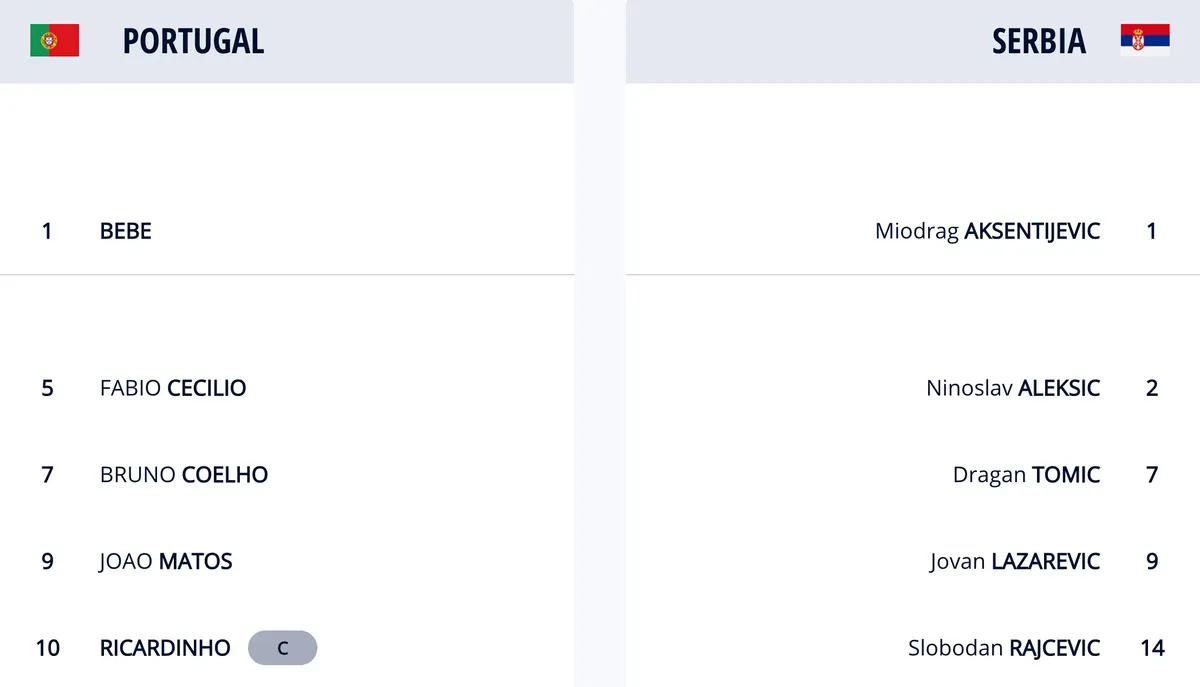Image resolution: width=1200 pixels, height=687 pixels.
Task: Open Jovan LAZAREVIC player entry
Action: click(x=1015, y=562)
